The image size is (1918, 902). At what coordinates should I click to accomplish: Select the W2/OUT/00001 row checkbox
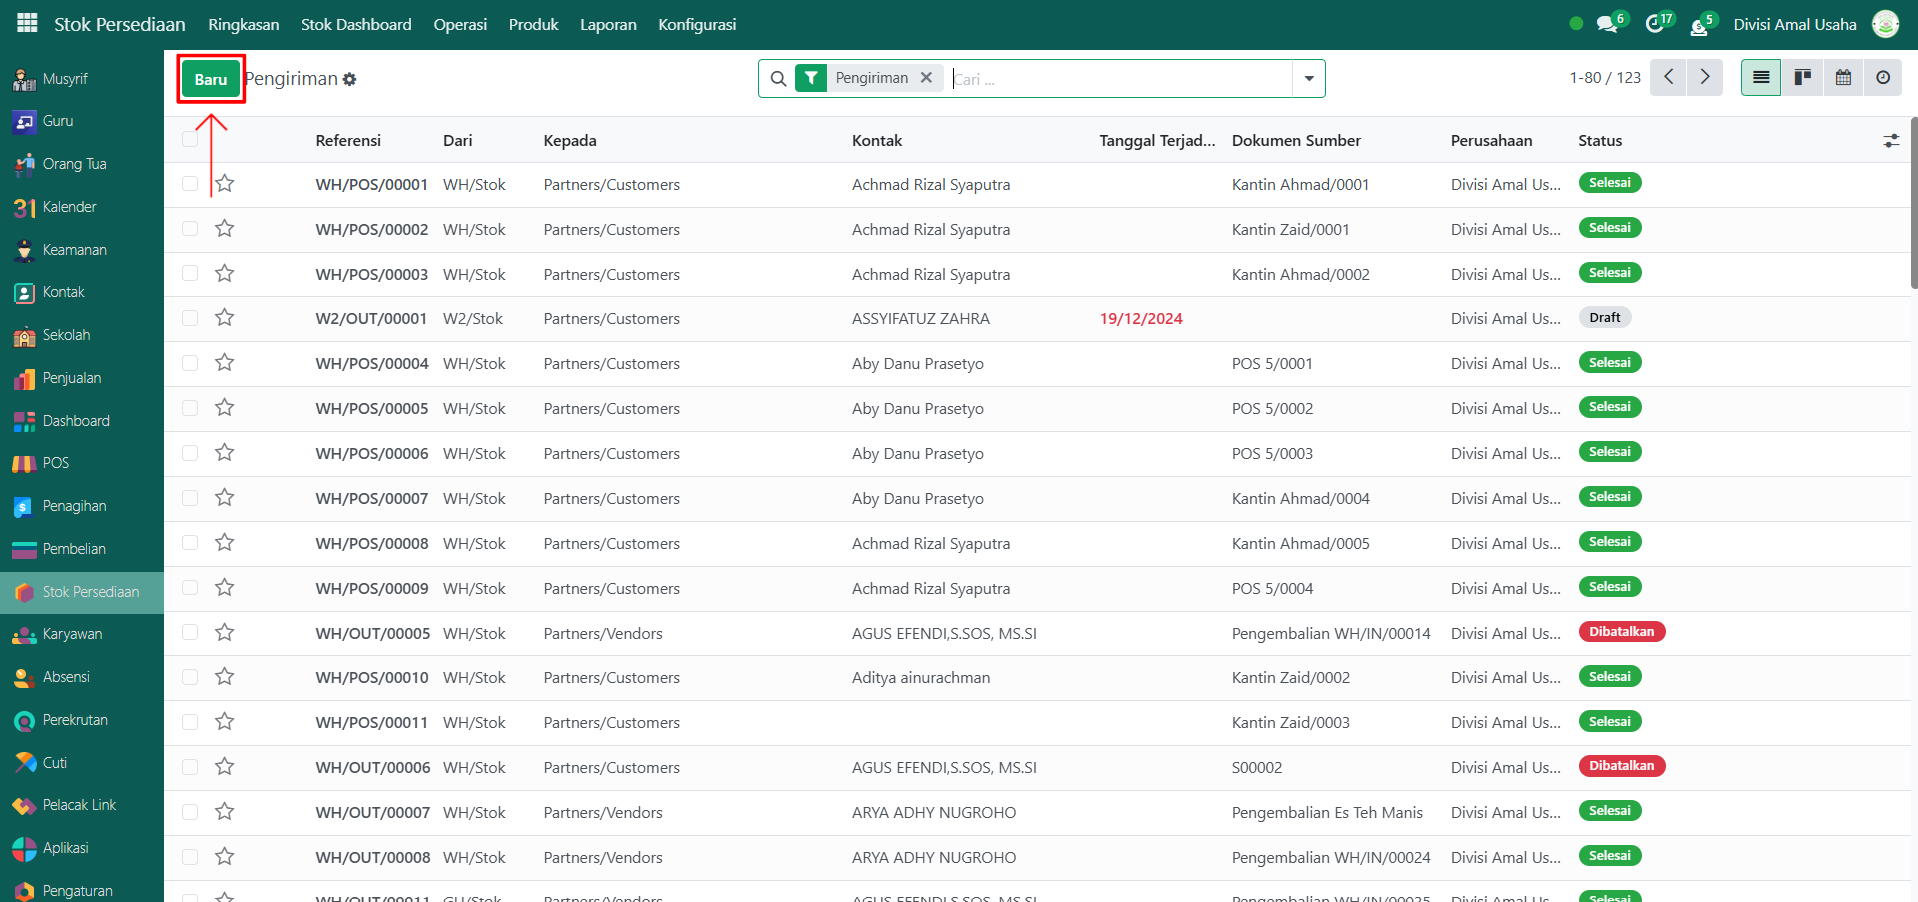(190, 318)
